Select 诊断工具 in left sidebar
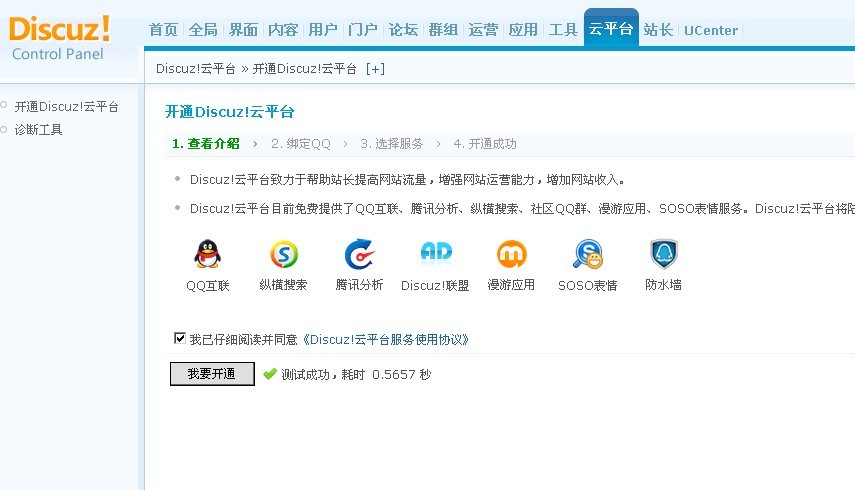 (38, 130)
